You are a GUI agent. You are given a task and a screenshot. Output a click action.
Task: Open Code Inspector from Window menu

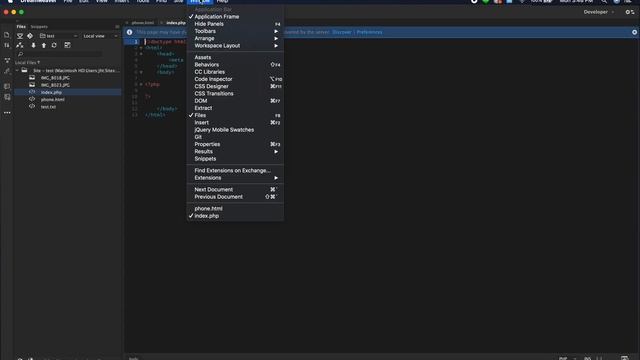coord(236,79)
